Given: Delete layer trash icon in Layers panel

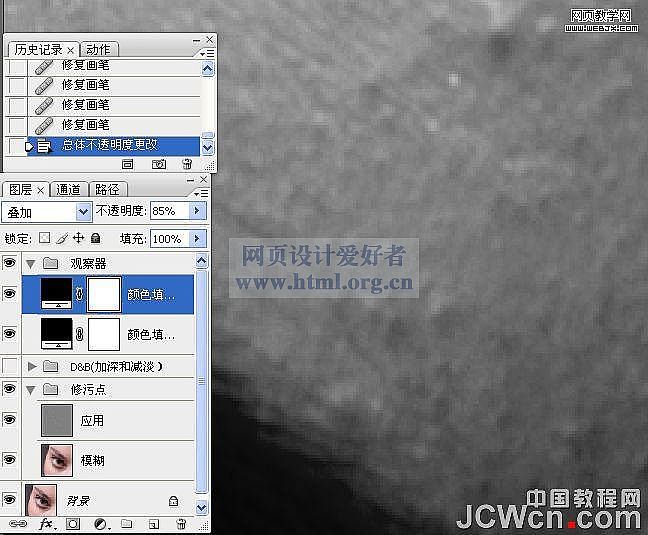Looking at the screenshot, I should click(181, 524).
